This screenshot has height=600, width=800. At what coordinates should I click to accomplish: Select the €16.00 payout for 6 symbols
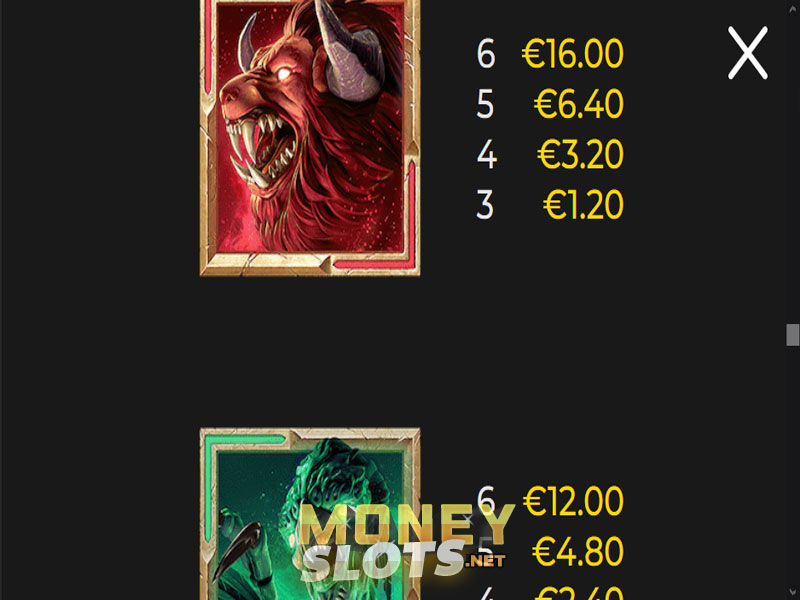click(x=572, y=54)
